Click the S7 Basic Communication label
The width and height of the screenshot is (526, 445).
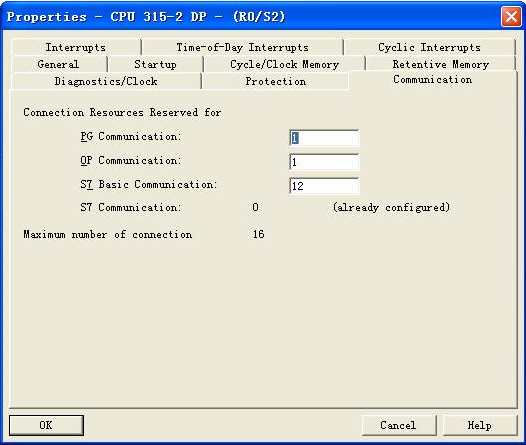coord(149,184)
